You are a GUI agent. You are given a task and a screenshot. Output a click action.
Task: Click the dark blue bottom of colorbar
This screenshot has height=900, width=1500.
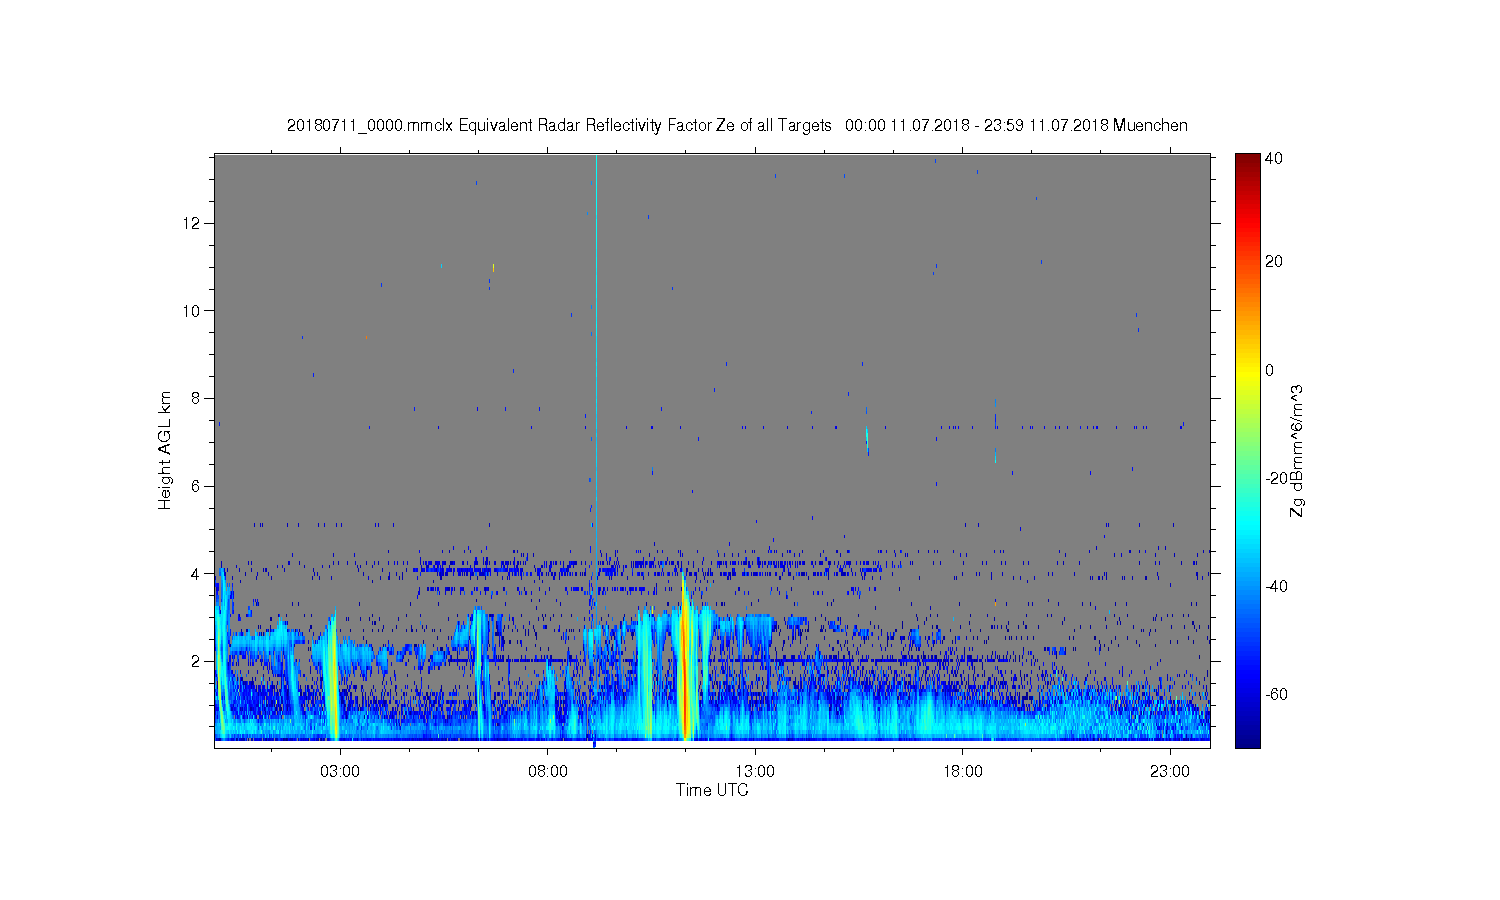coord(1247,738)
